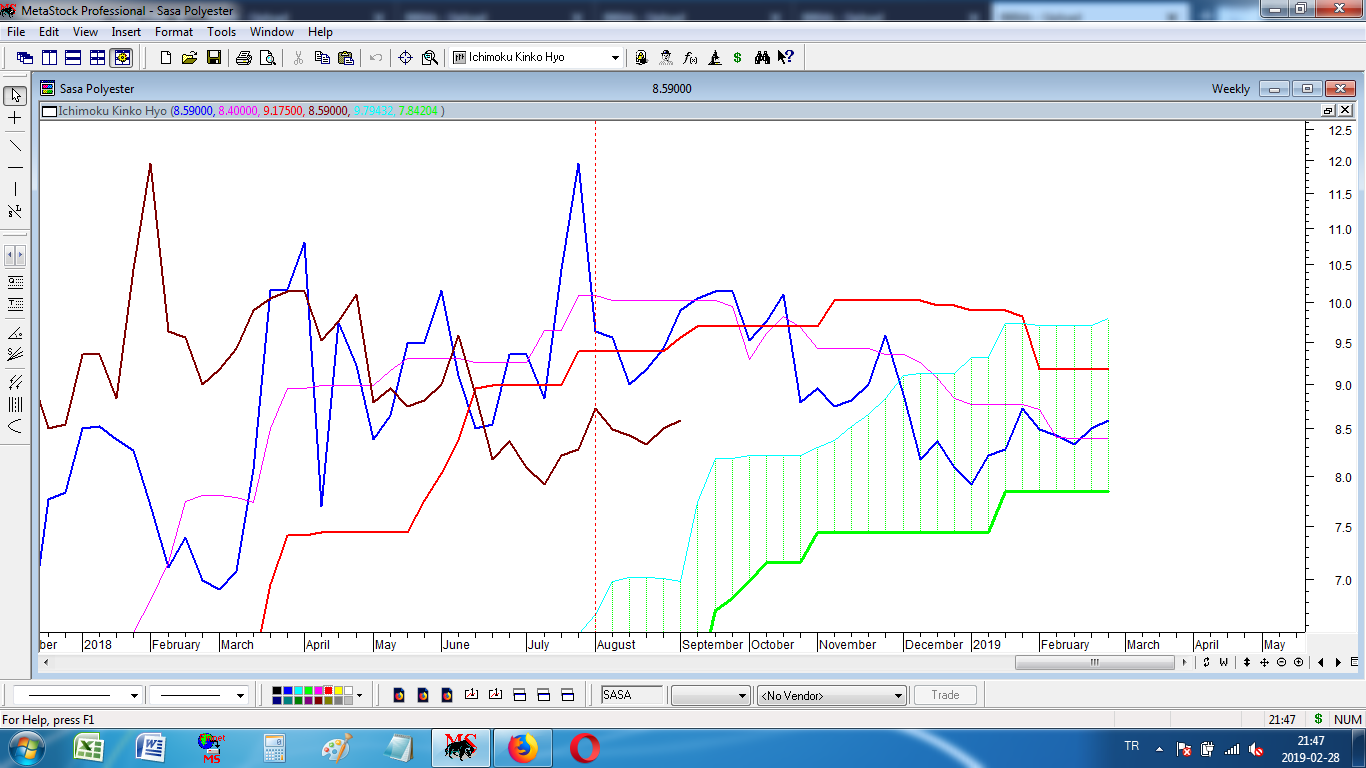Open the Format menu
The width and height of the screenshot is (1366, 768).
pos(174,32)
